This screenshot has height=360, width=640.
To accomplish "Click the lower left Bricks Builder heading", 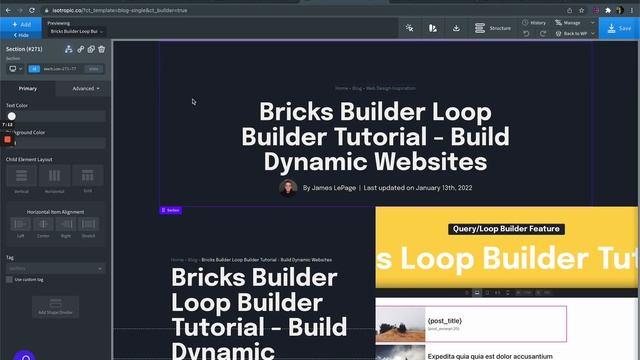I will (x=260, y=313).
